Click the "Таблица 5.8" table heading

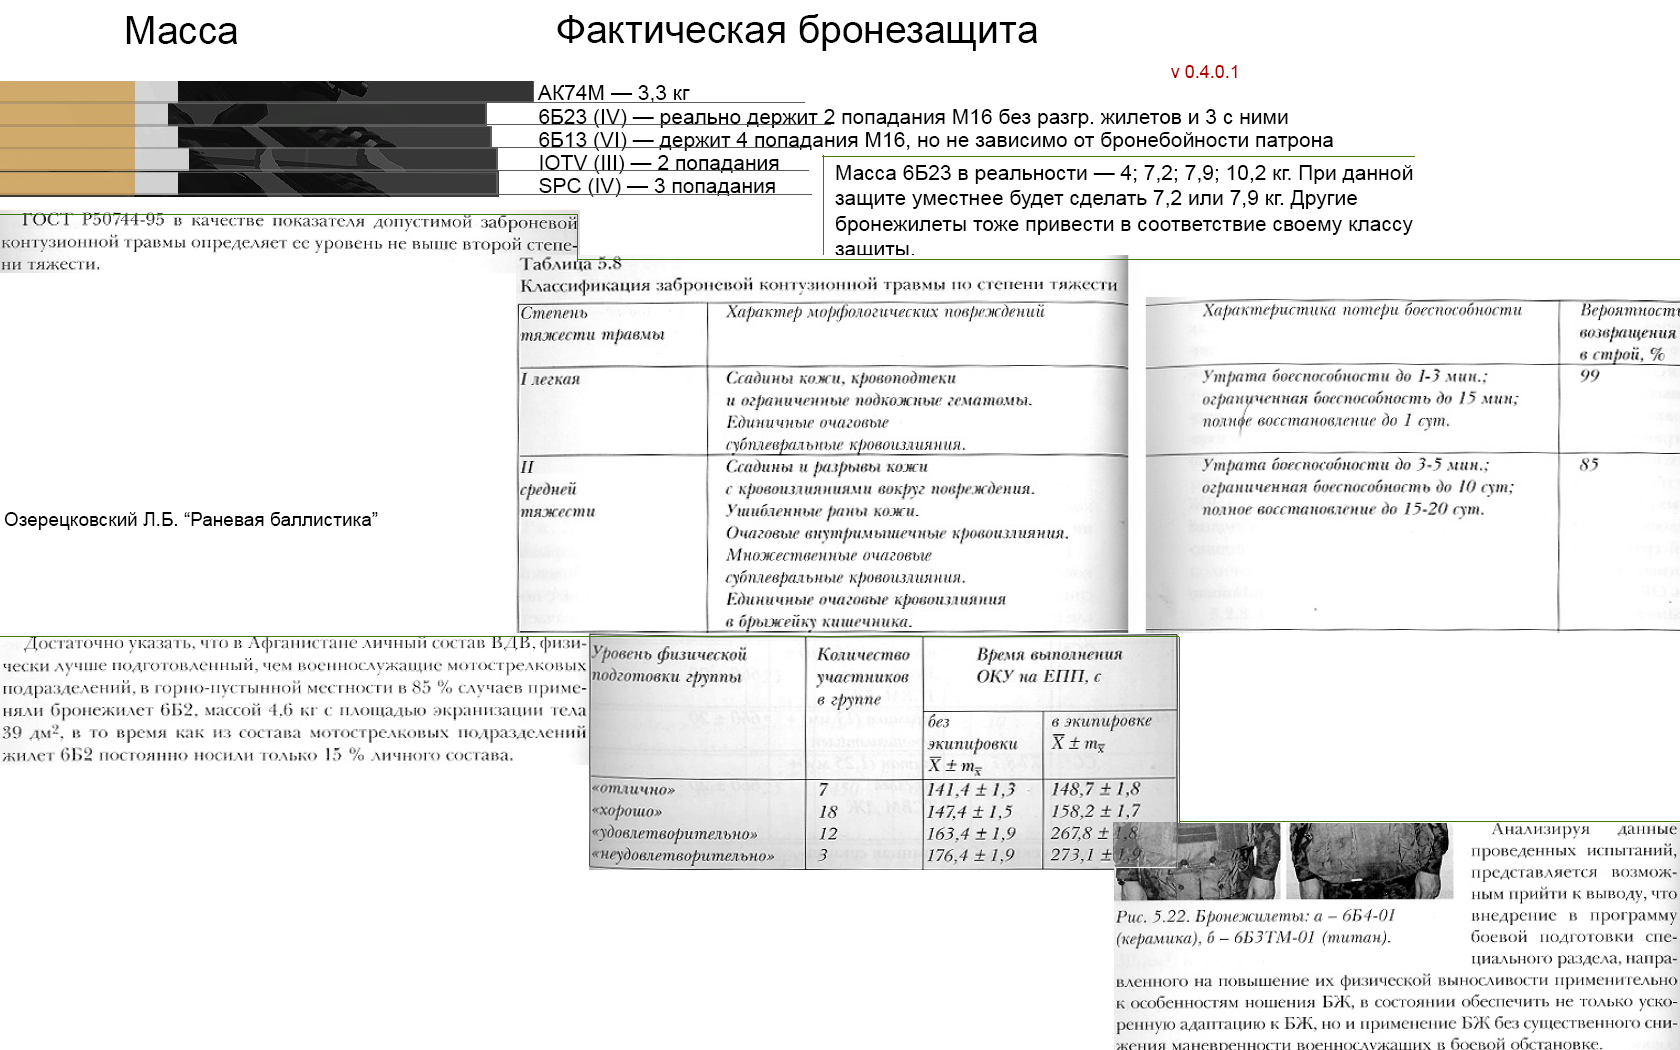(571, 264)
